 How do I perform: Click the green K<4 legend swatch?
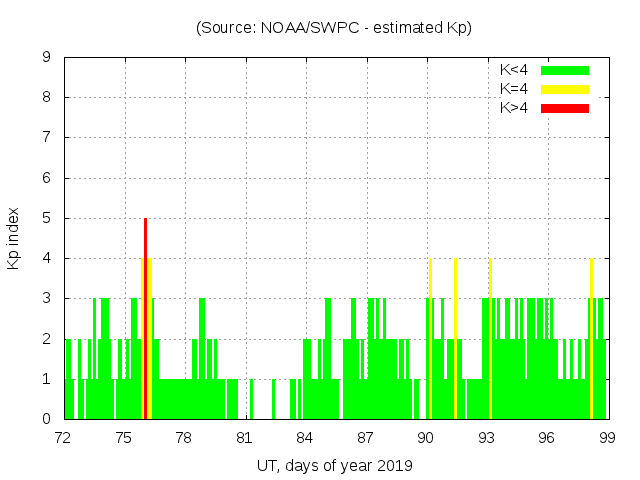point(565,70)
